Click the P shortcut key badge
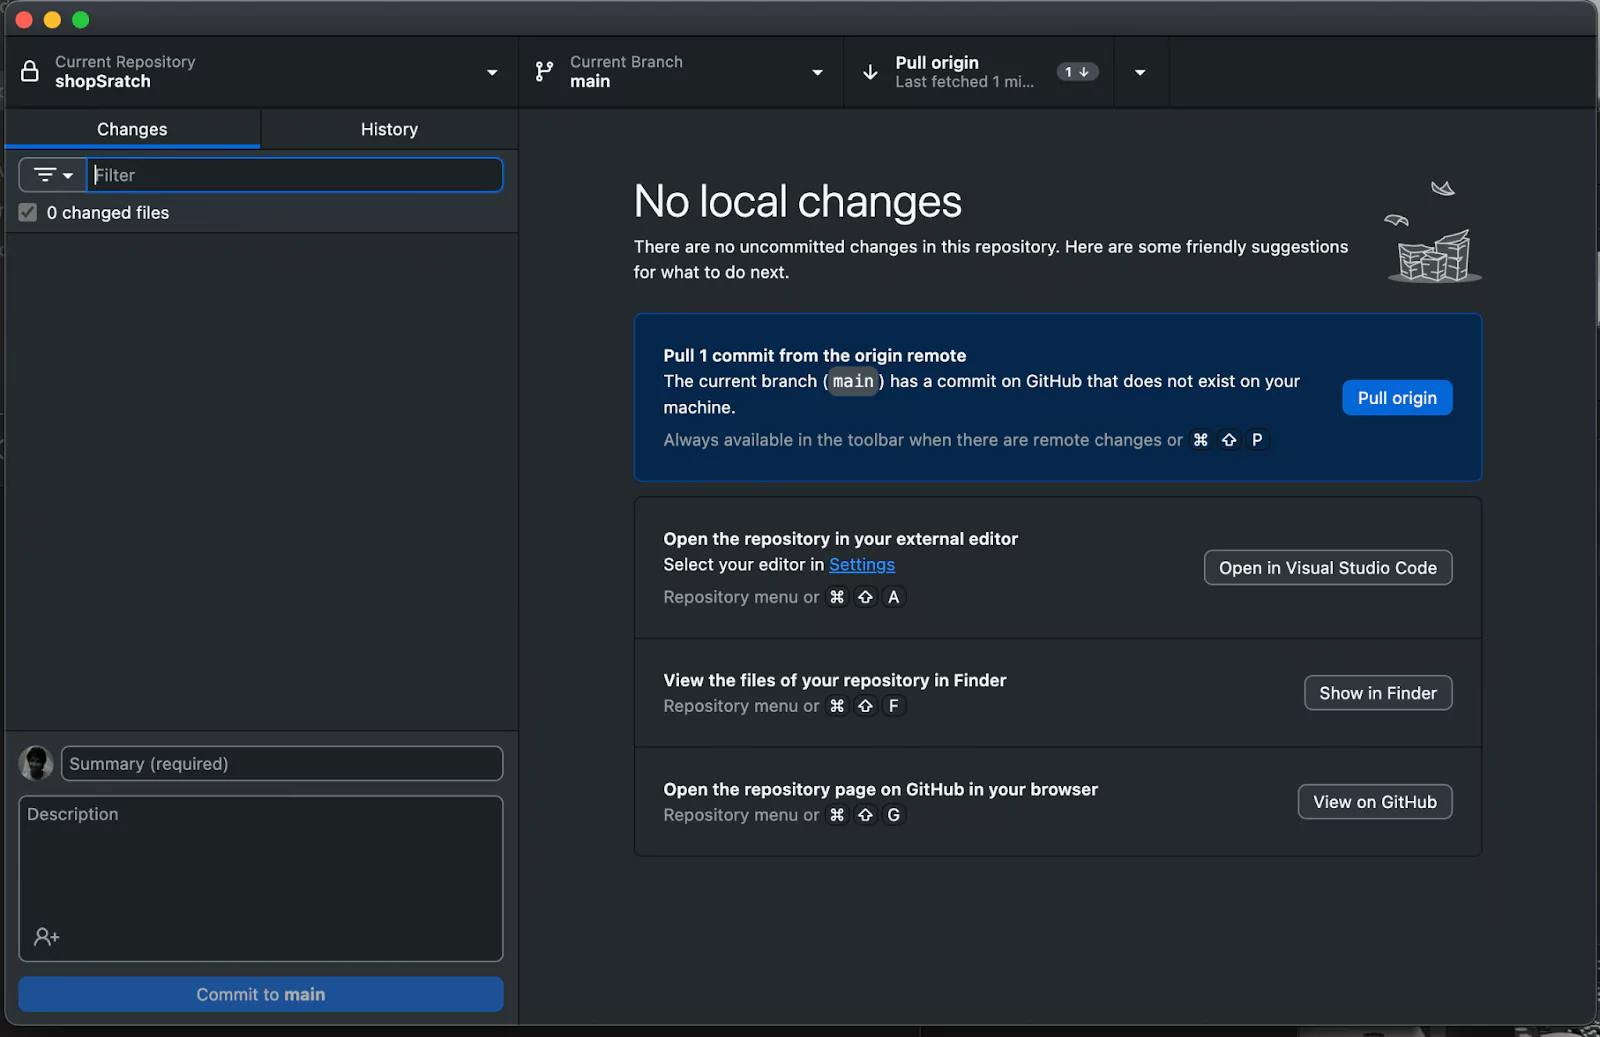The image size is (1600, 1037). pyautogui.click(x=1257, y=440)
